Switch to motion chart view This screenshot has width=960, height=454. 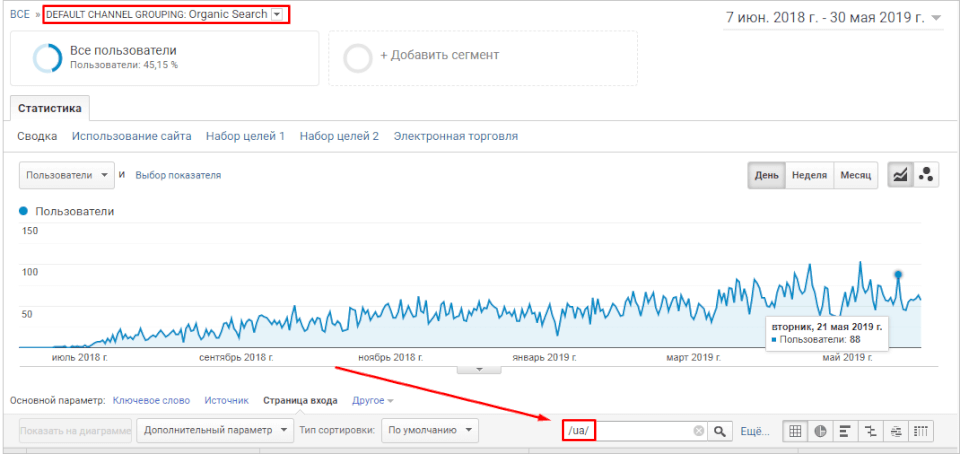coord(926,175)
